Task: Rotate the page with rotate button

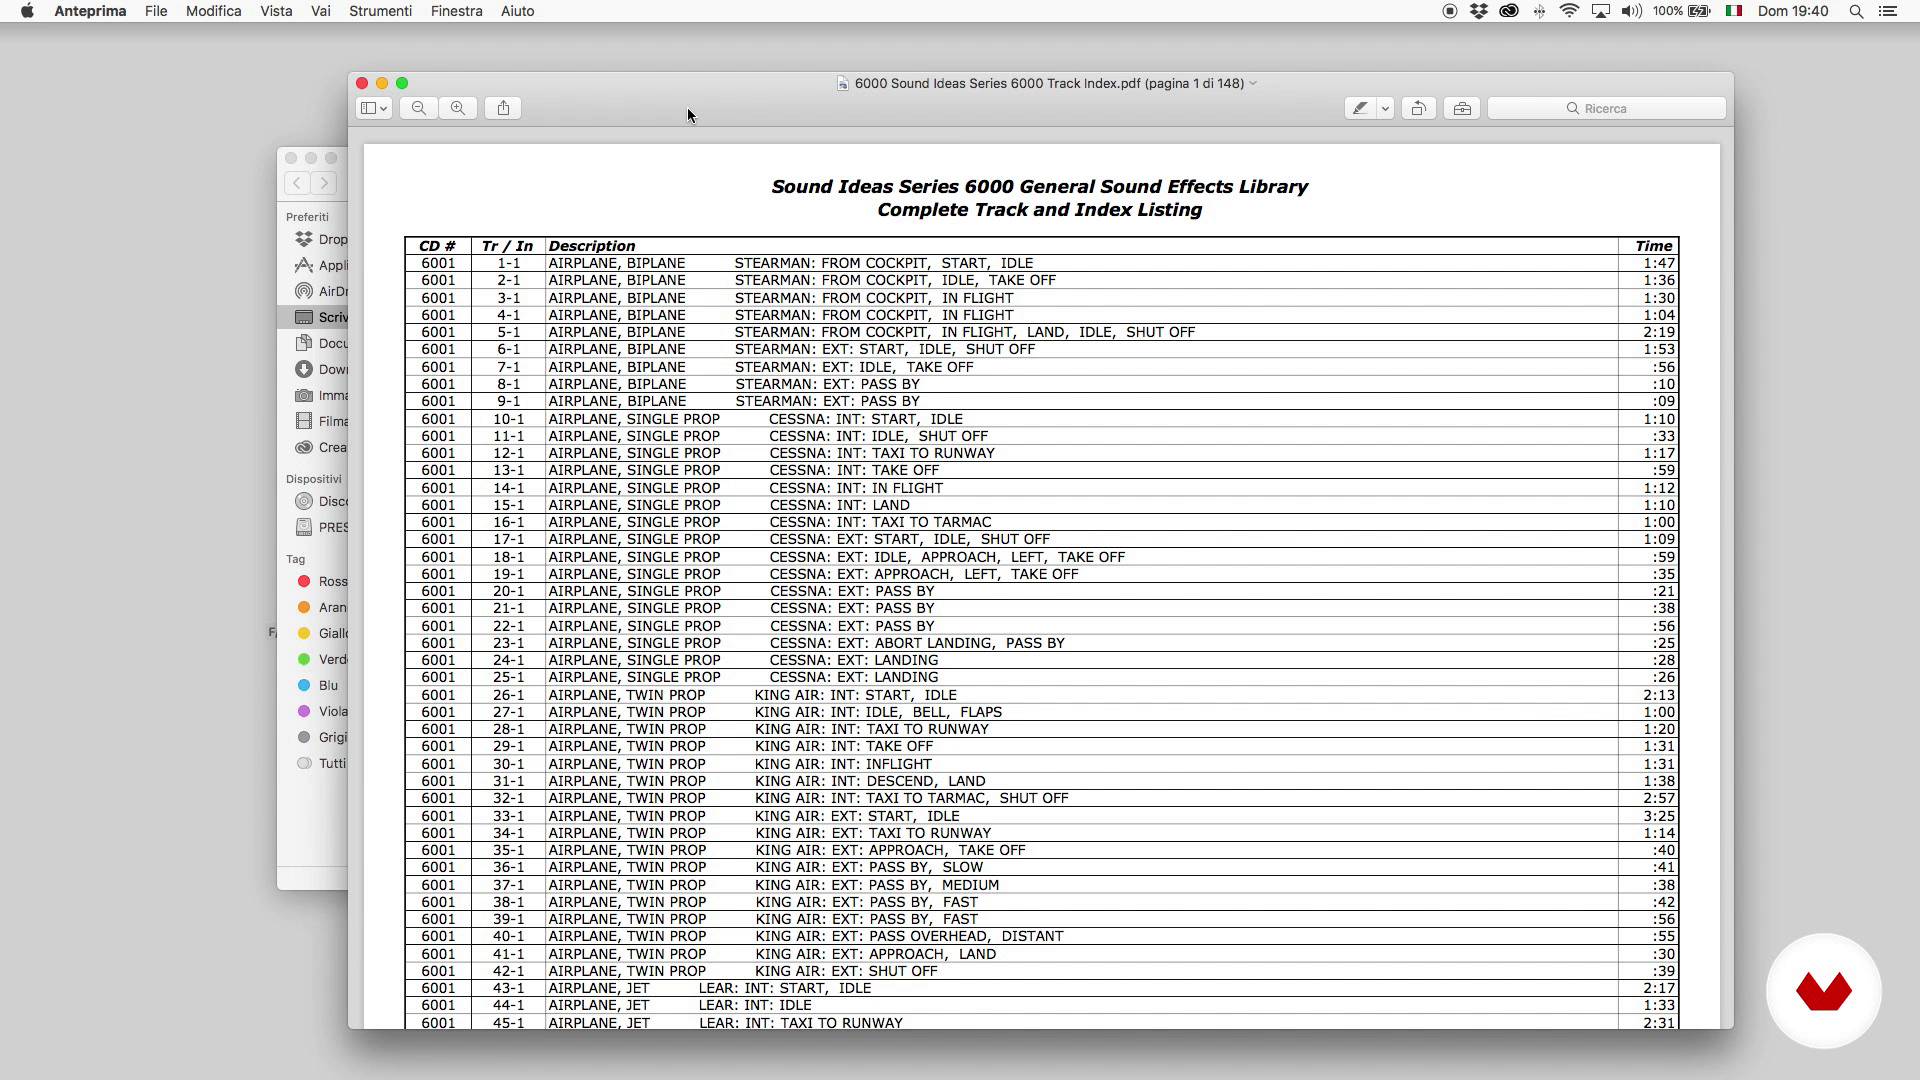Action: click(x=1418, y=108)
